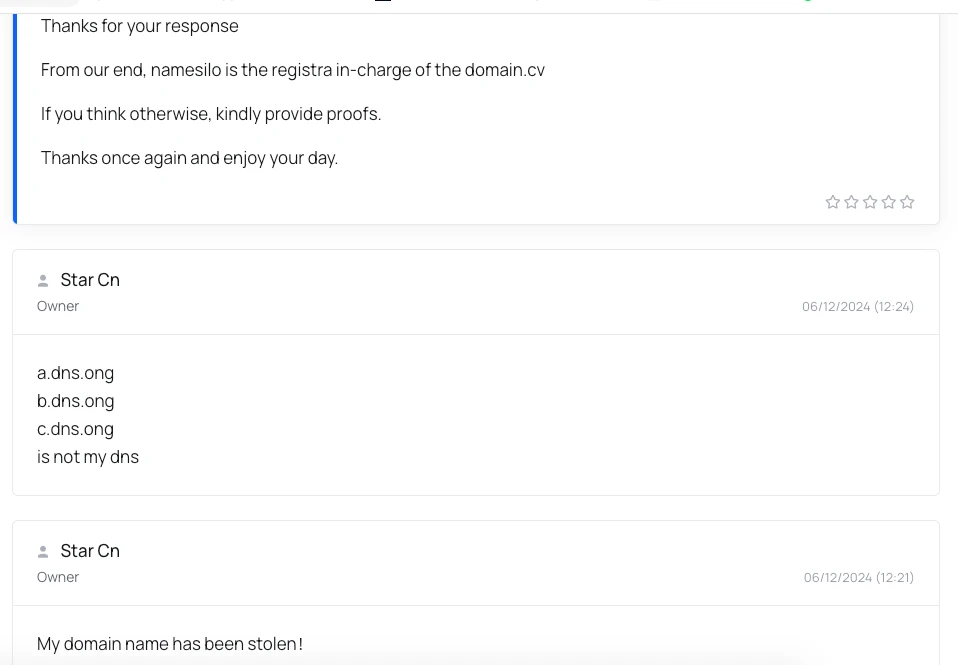Click the "Thanks for your response" line
The height and width of the screenshot is (665, 958).
[x=140, y=26]
